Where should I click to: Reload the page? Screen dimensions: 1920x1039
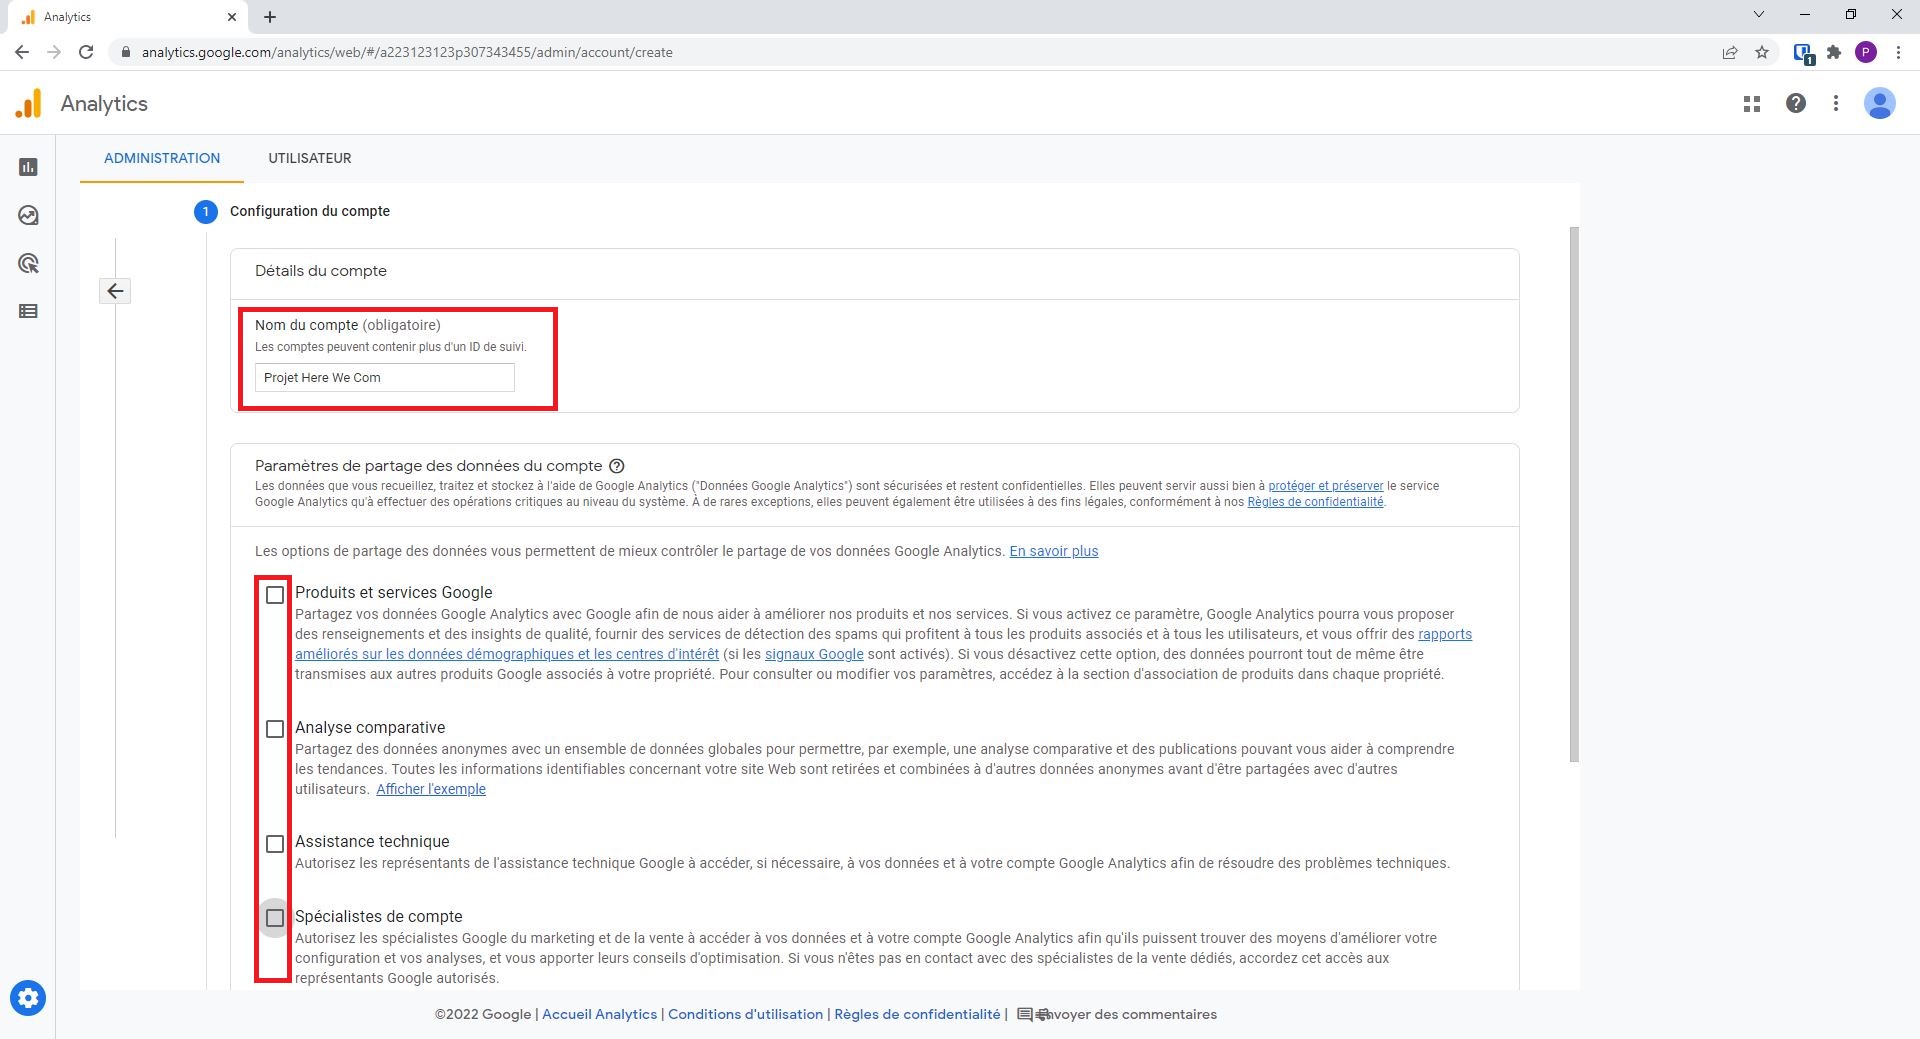(86, 52)
